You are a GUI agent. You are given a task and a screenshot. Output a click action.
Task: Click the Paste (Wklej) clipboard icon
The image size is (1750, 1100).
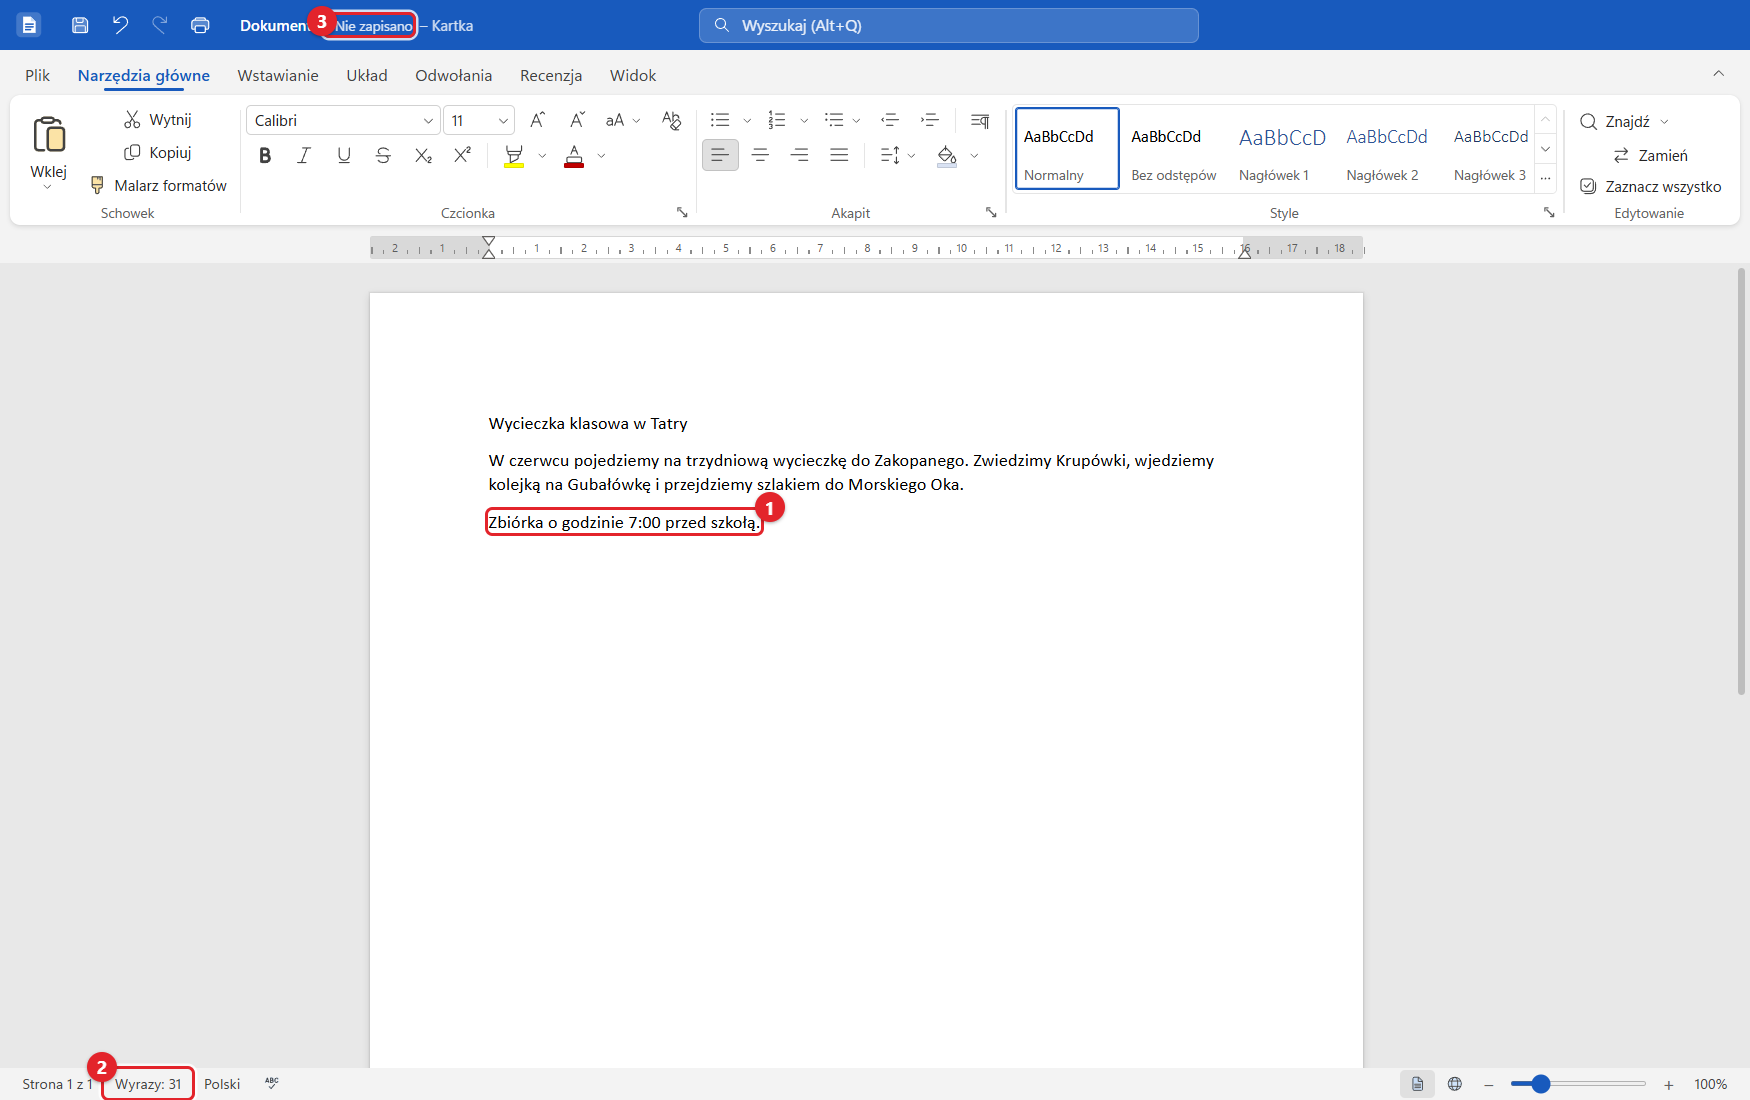point(49,134)
